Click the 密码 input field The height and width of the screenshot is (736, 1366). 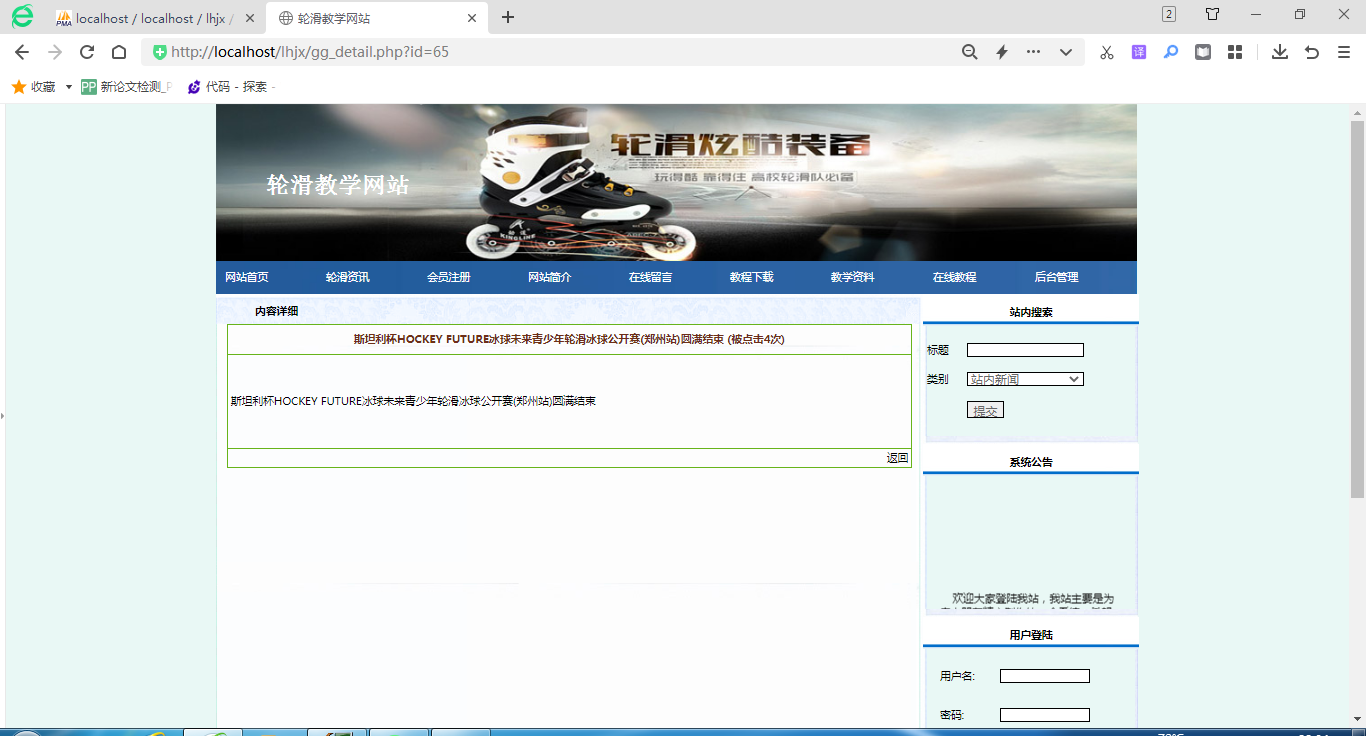pos(1045,715)
